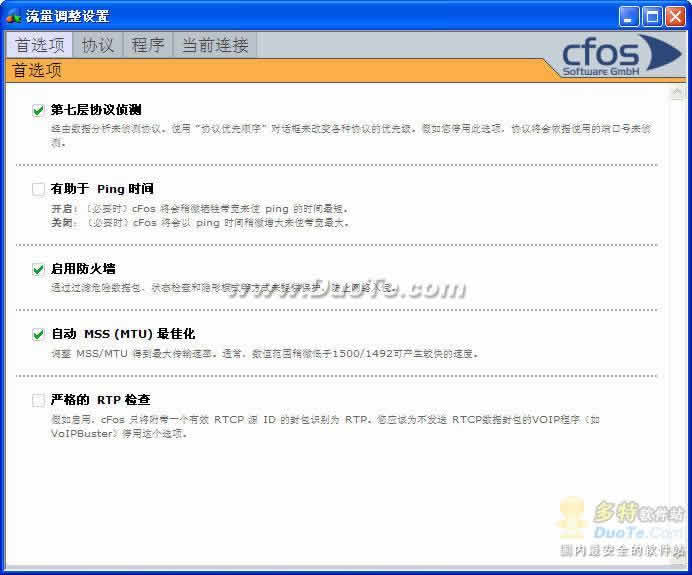Click the 自动 MSS (MTU) 最佳化 label
This screenshot has width=692, height=575.
coord(123,334)
